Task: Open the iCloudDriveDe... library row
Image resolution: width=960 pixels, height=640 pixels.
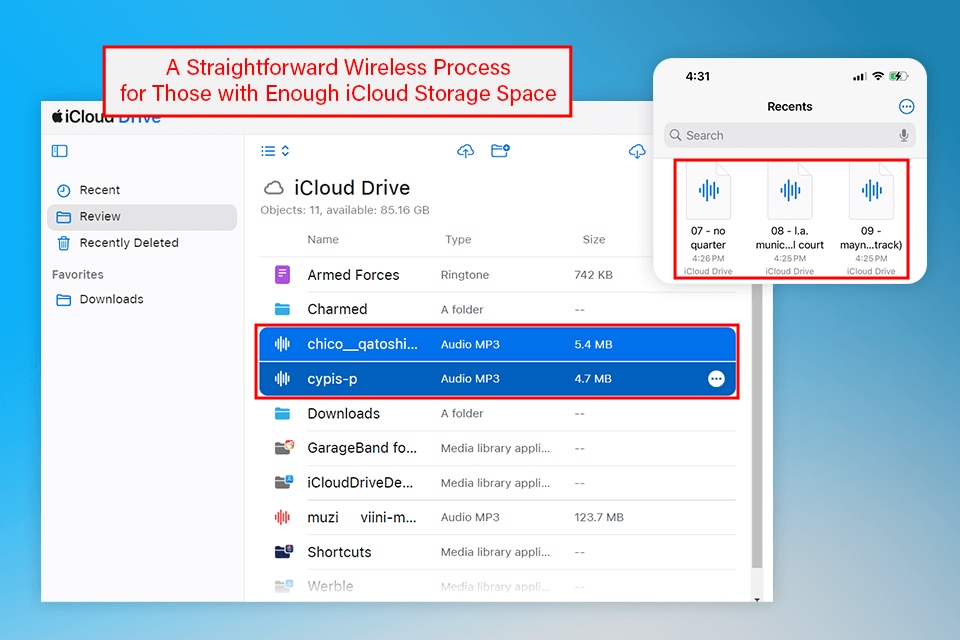Action: tap(497, 483)
